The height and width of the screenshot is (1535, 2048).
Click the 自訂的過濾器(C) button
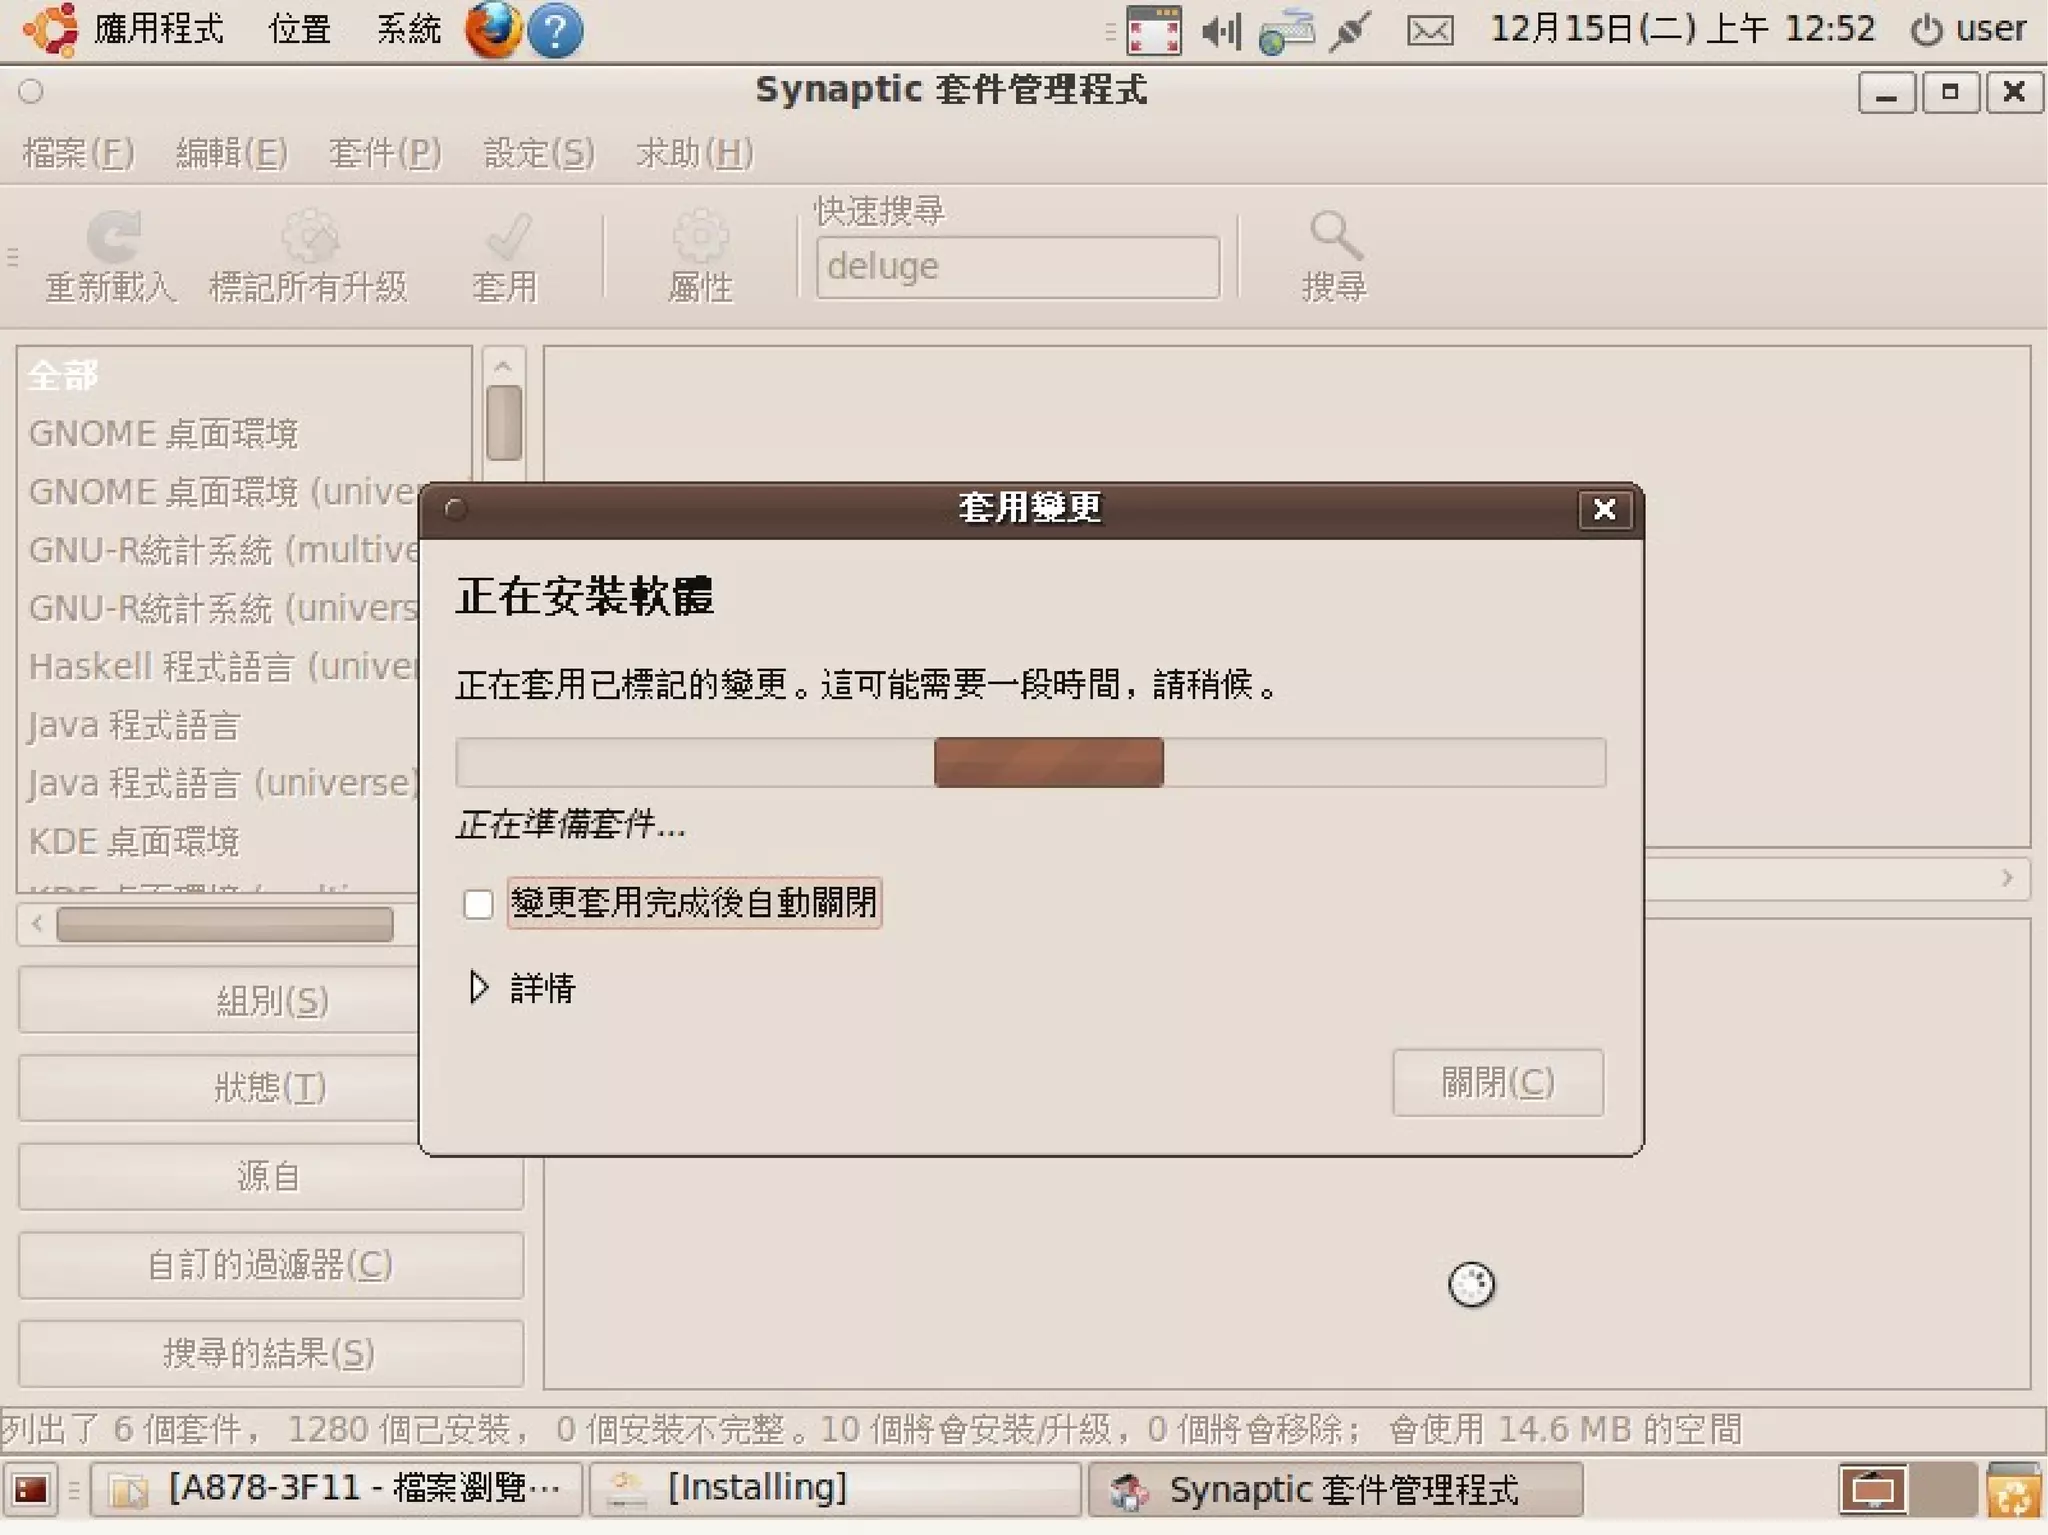click(x=271, y=1265)
